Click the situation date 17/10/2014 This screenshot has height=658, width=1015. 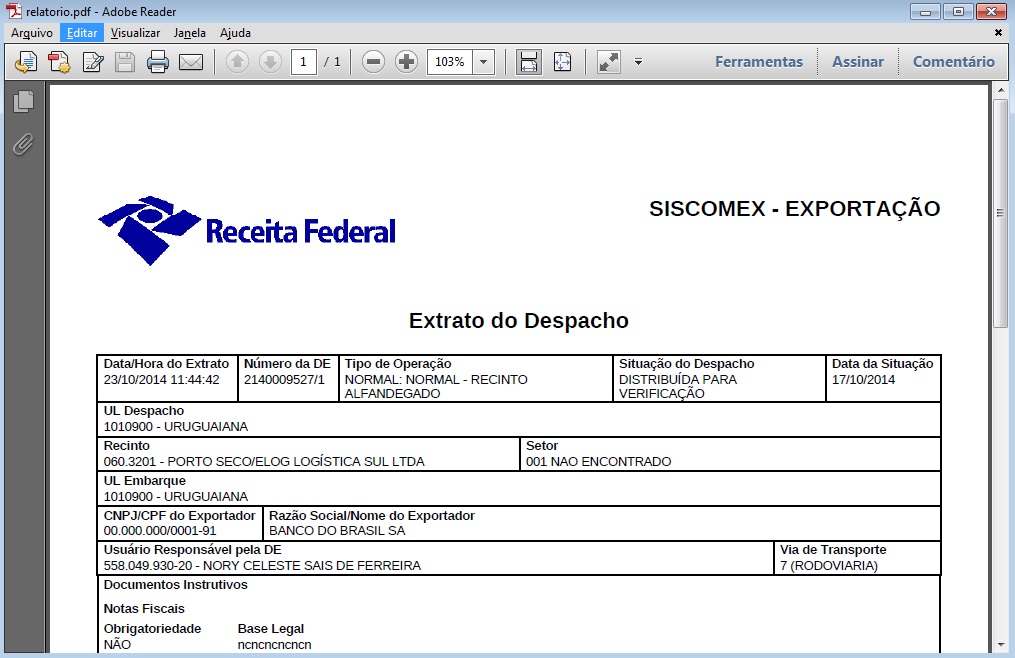coord(864,380)
